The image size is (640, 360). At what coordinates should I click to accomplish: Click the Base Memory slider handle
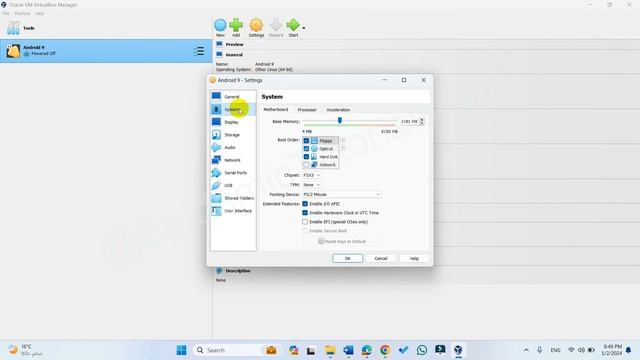point(340,121)
